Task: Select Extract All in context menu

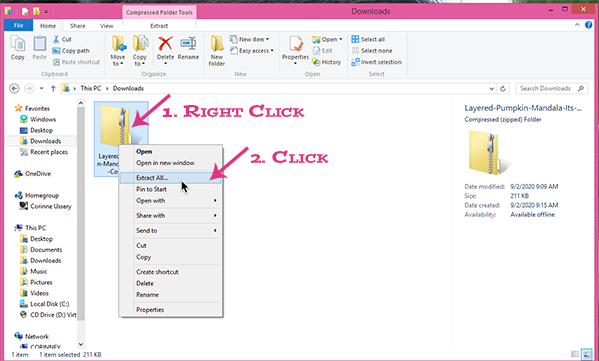Action: (x=170, y=178)
